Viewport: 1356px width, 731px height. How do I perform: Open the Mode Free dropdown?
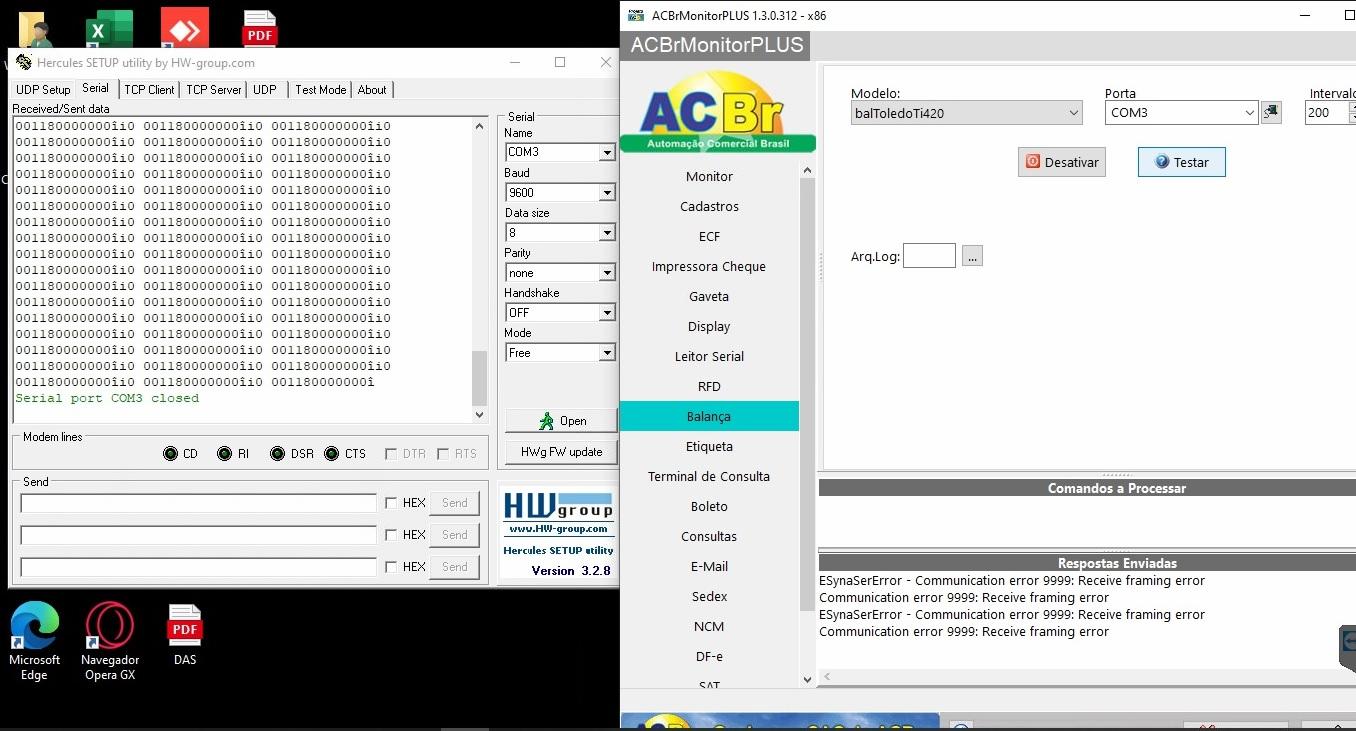606,353
